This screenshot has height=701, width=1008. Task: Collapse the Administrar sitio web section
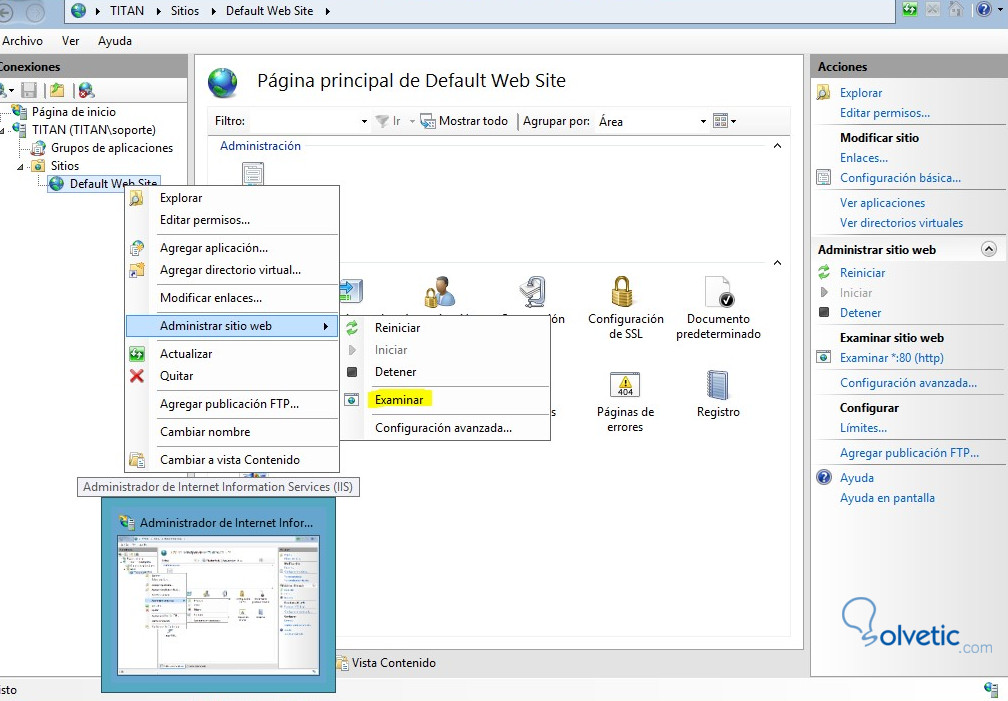point(989,250)
